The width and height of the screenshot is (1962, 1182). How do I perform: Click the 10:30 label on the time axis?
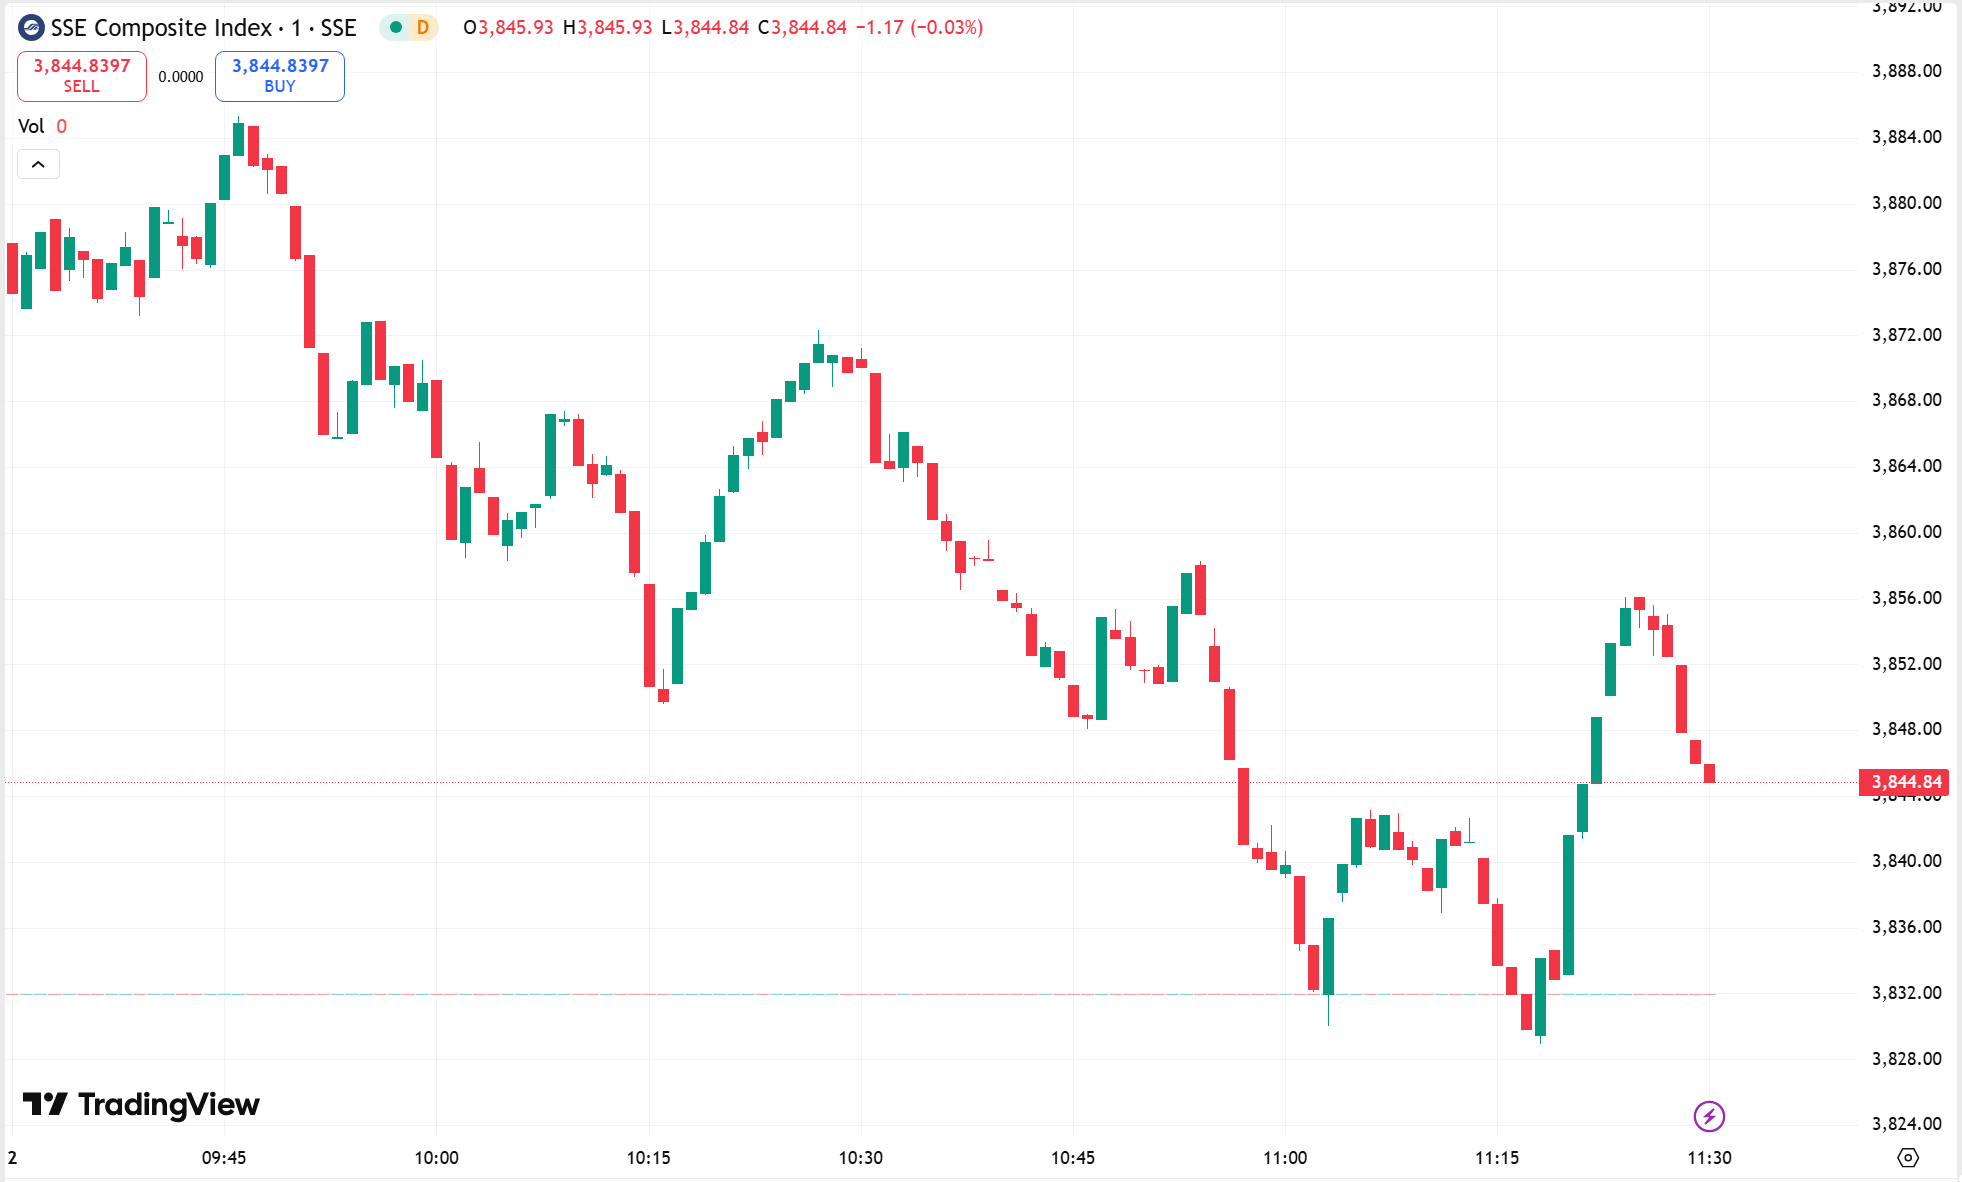tap(860, 1158)
